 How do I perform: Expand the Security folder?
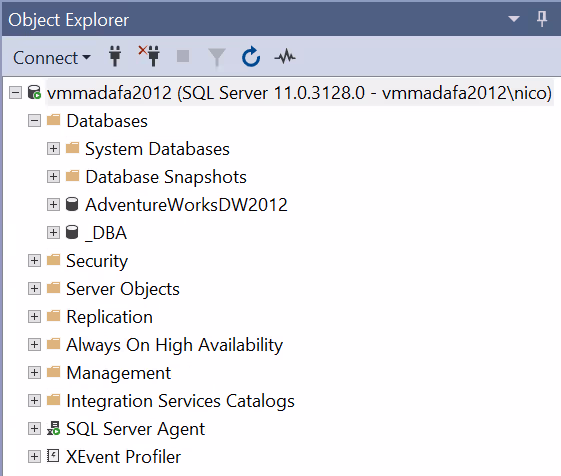pos(34,261)
